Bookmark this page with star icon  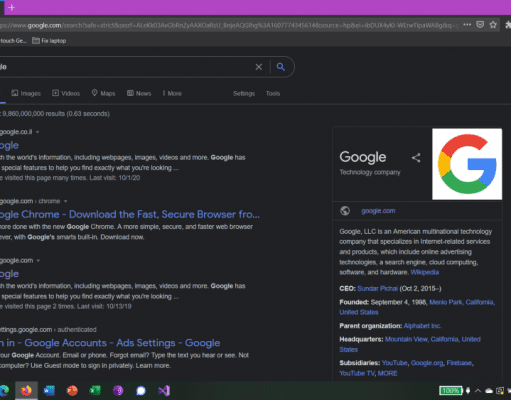[493, 25]
